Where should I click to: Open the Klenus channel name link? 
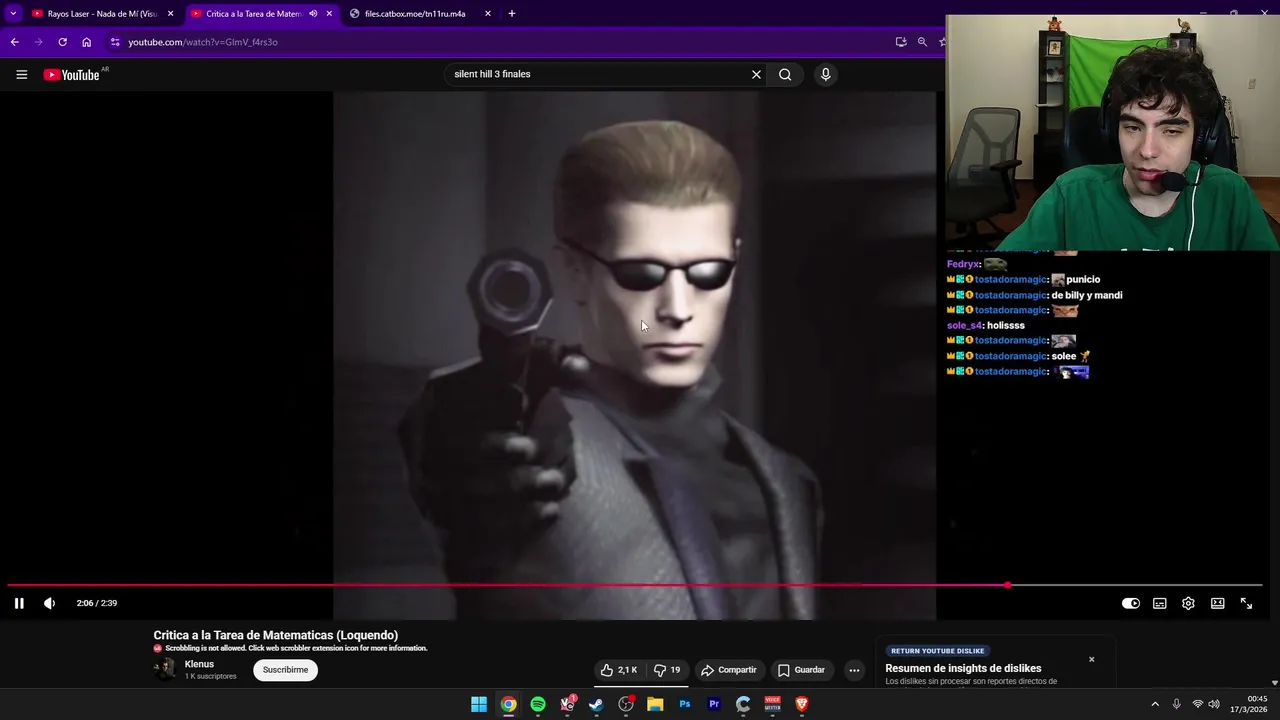pos(199,664)
